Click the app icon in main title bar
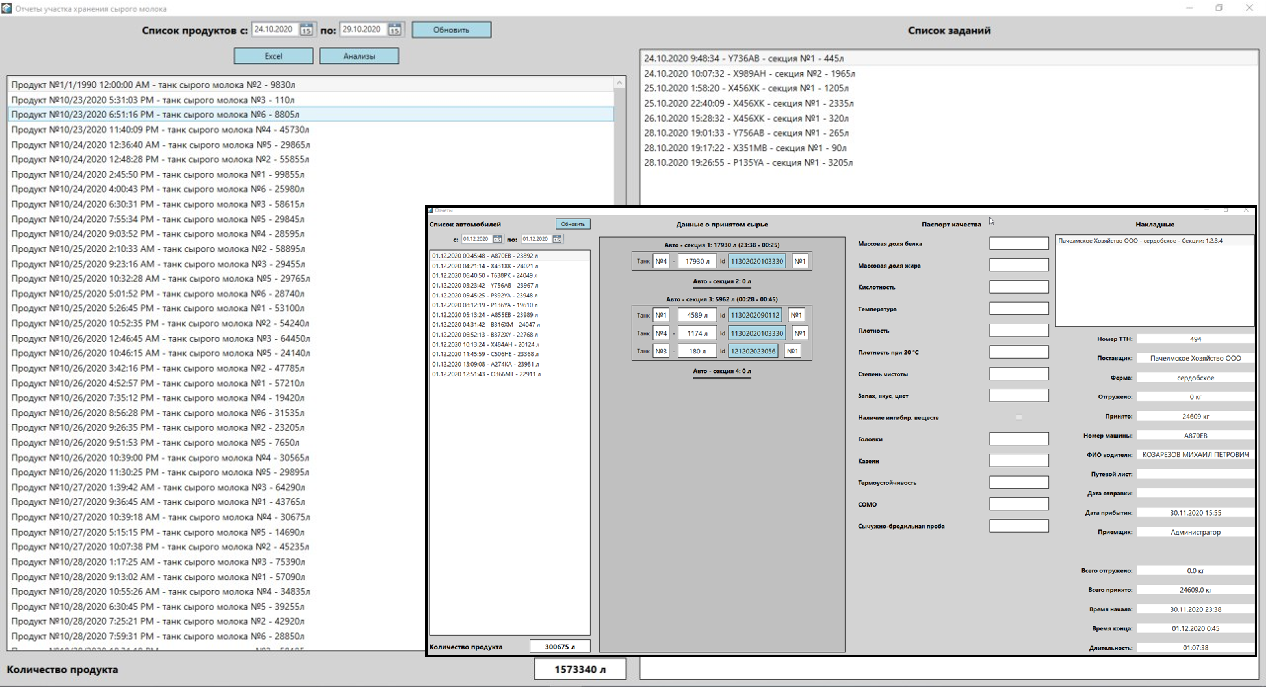This screenshot has width=1280, height=694. (x=7, y=7)
